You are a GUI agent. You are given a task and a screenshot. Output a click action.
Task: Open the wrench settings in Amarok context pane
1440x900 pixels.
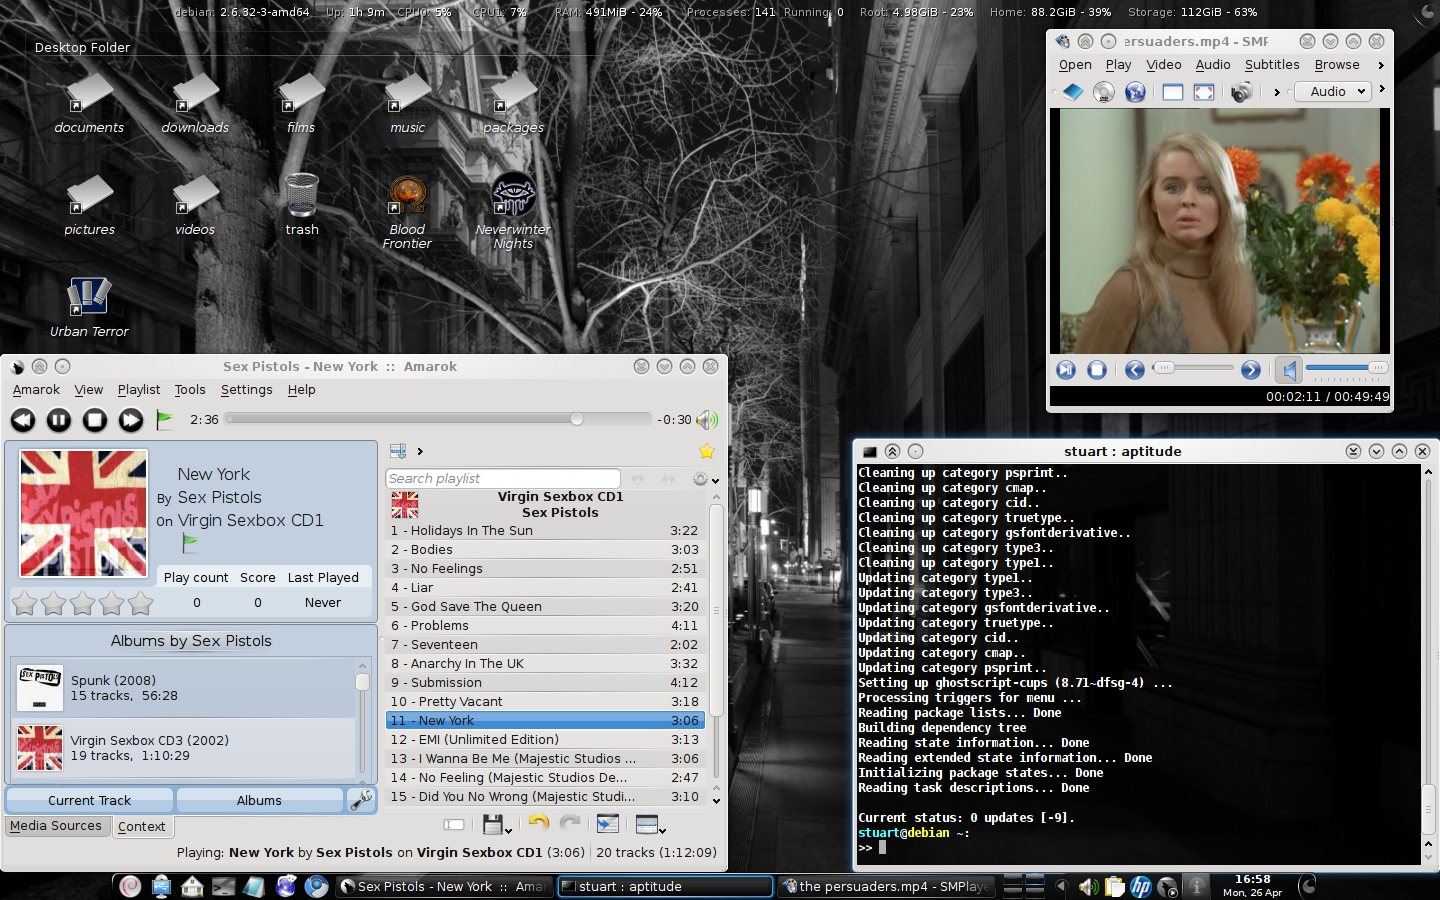[x=360, y=800]
